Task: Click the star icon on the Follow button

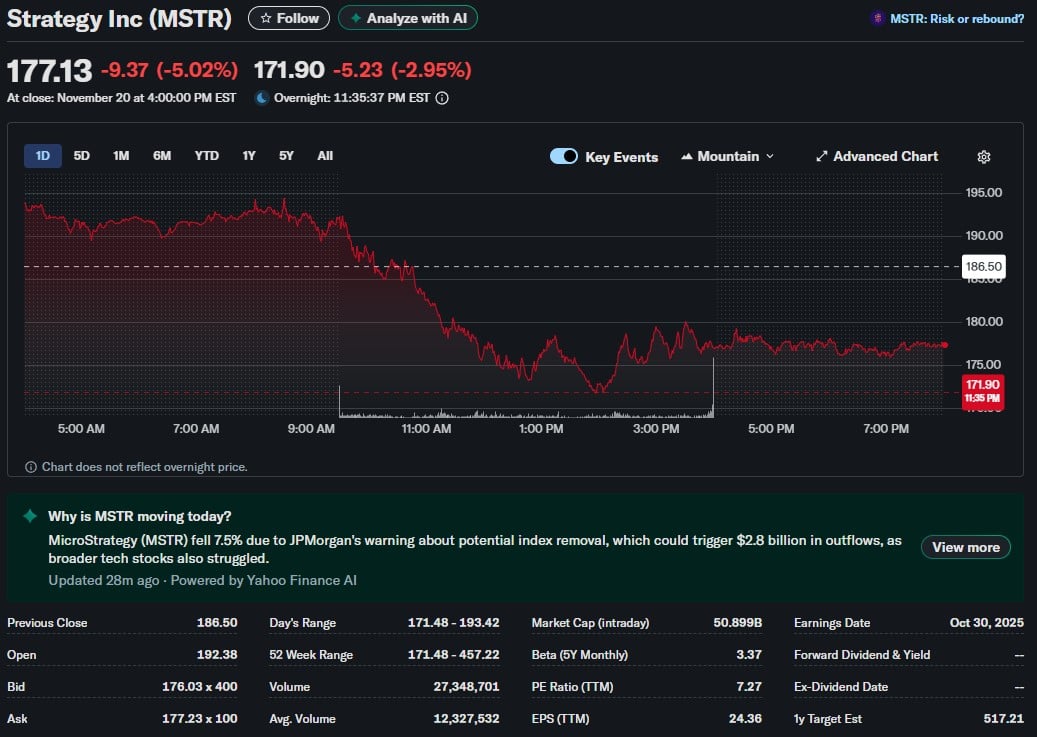Action: coord(266,17)
